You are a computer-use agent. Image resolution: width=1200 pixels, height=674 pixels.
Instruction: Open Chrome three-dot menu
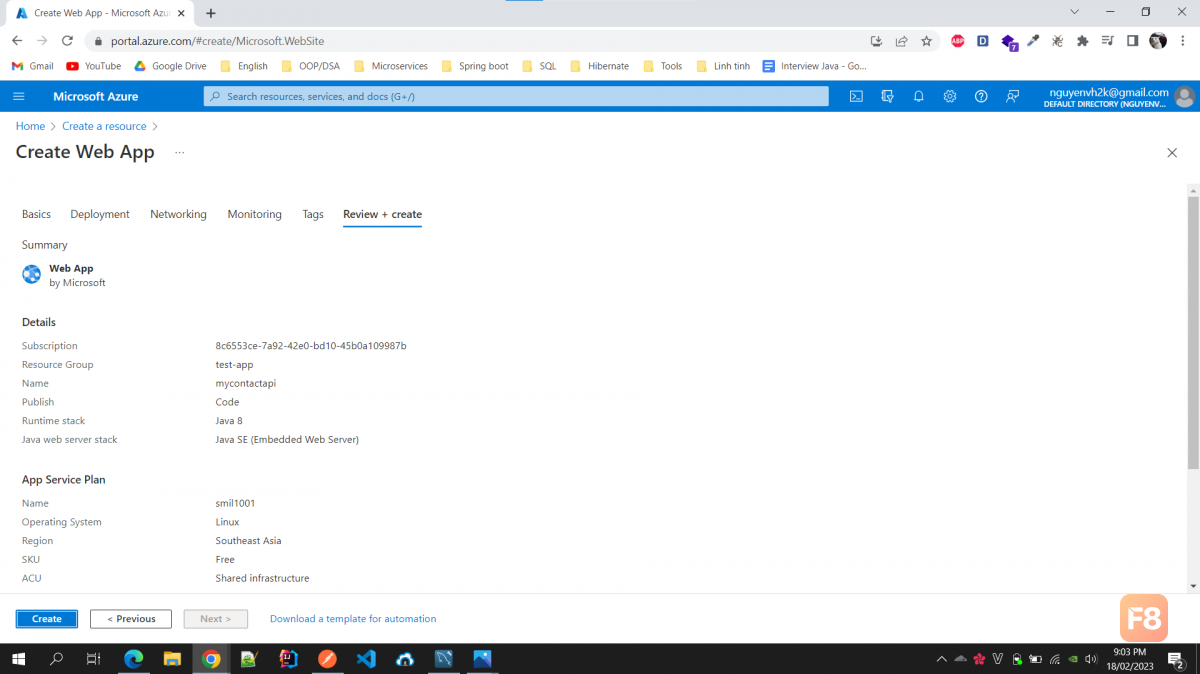click(1184, 41)
